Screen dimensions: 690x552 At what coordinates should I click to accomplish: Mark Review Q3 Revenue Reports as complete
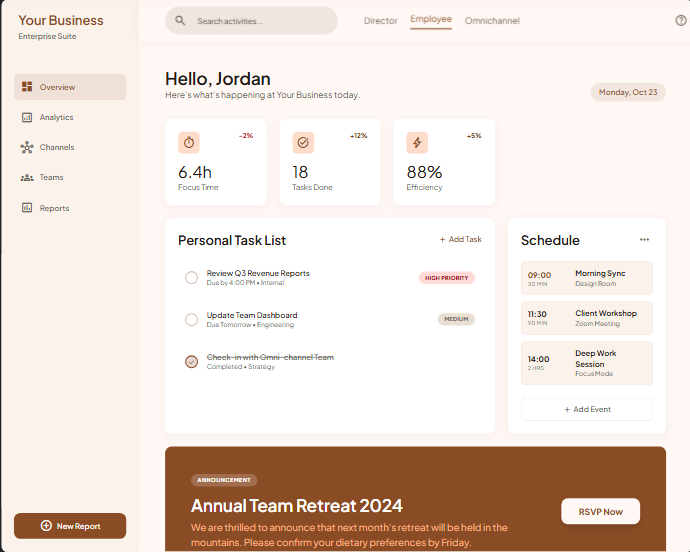[191, 278]
